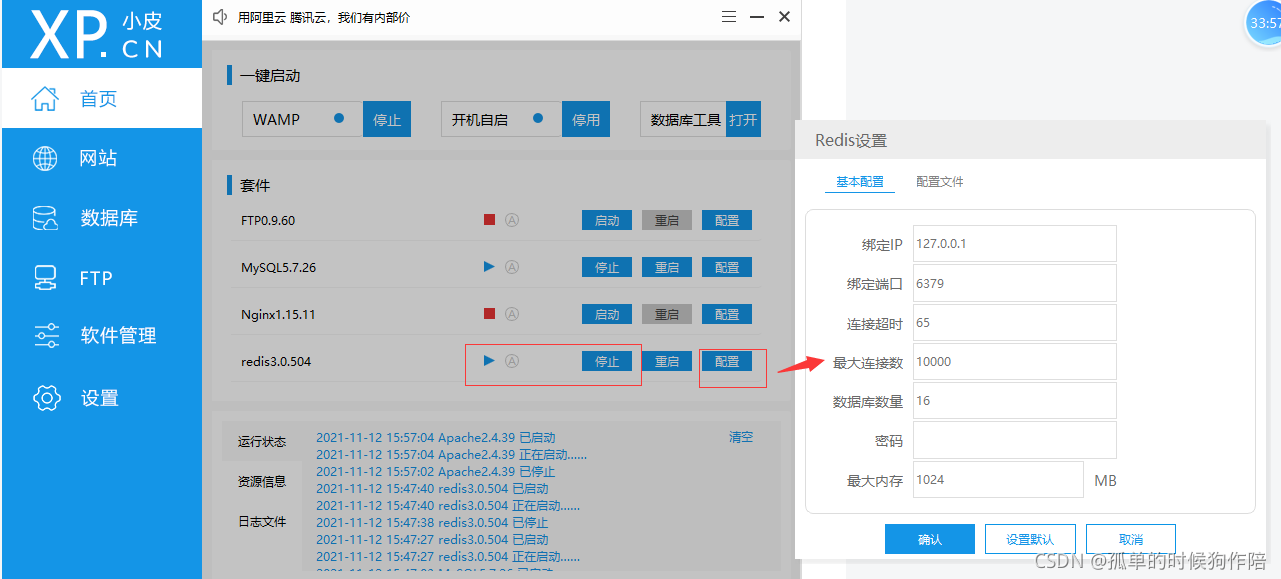Image resolution: width=1281 pixels, height=579 pixels.
Task: Stop MySQL5.7.26 service
Action: pos(607,267)
